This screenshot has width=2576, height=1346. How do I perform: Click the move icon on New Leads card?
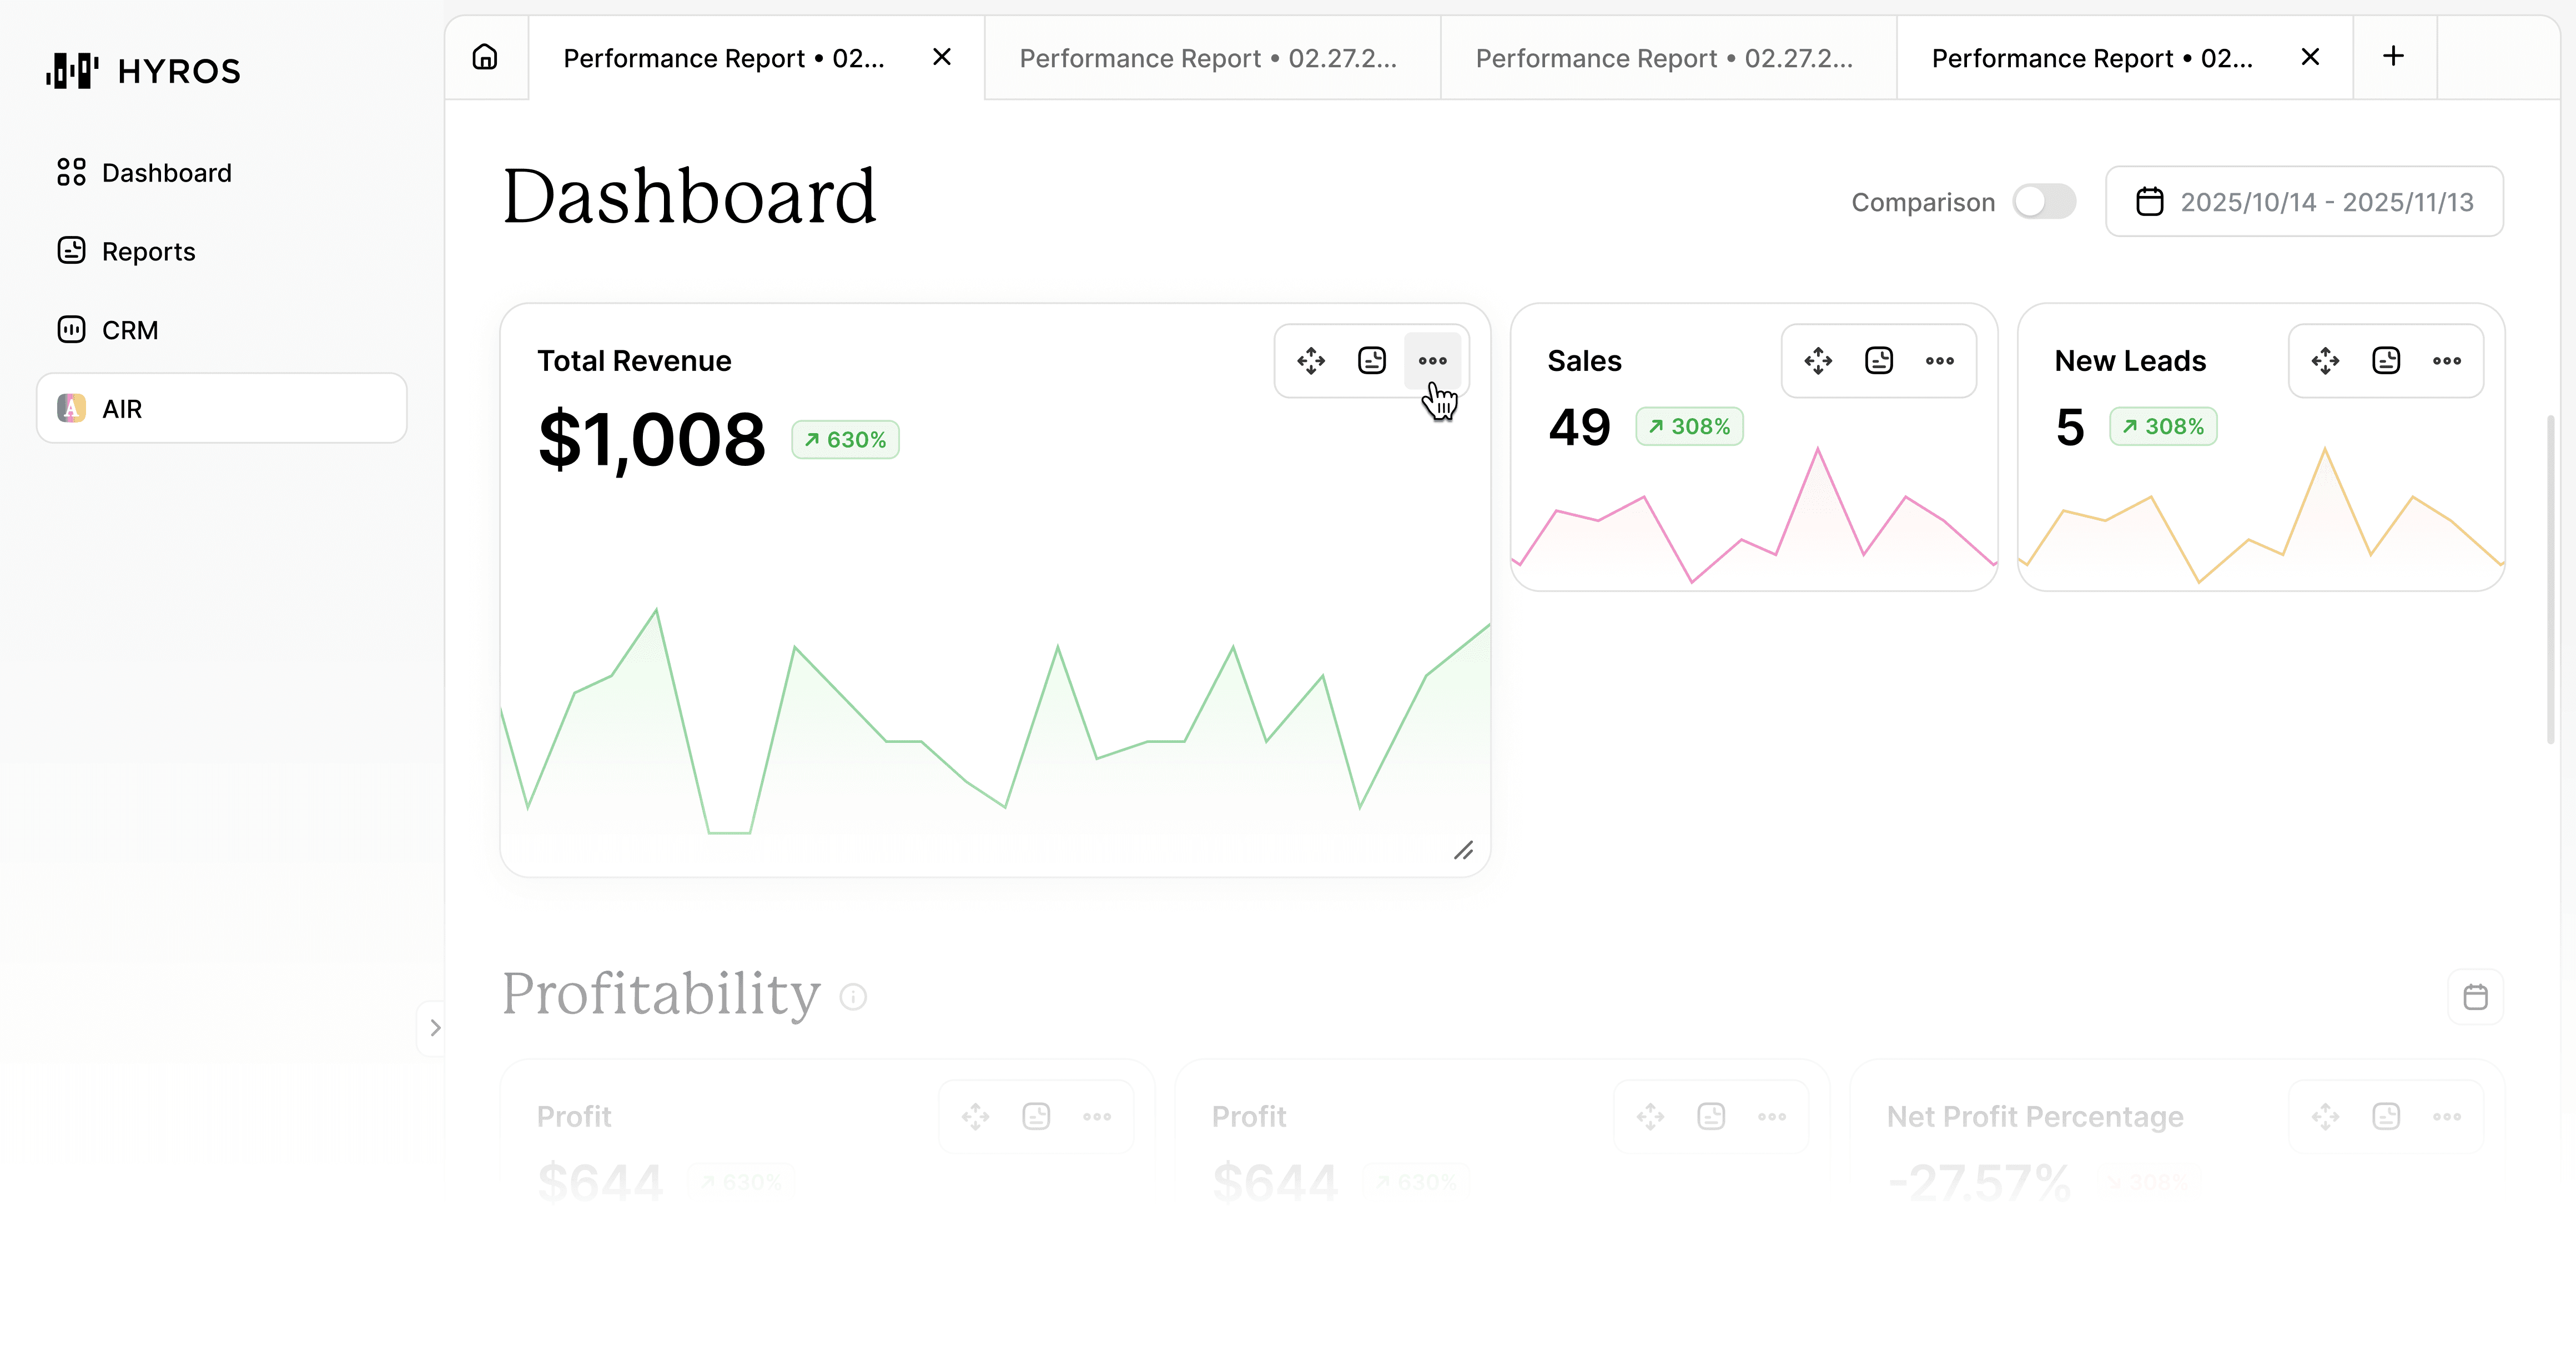point(2325,361)
